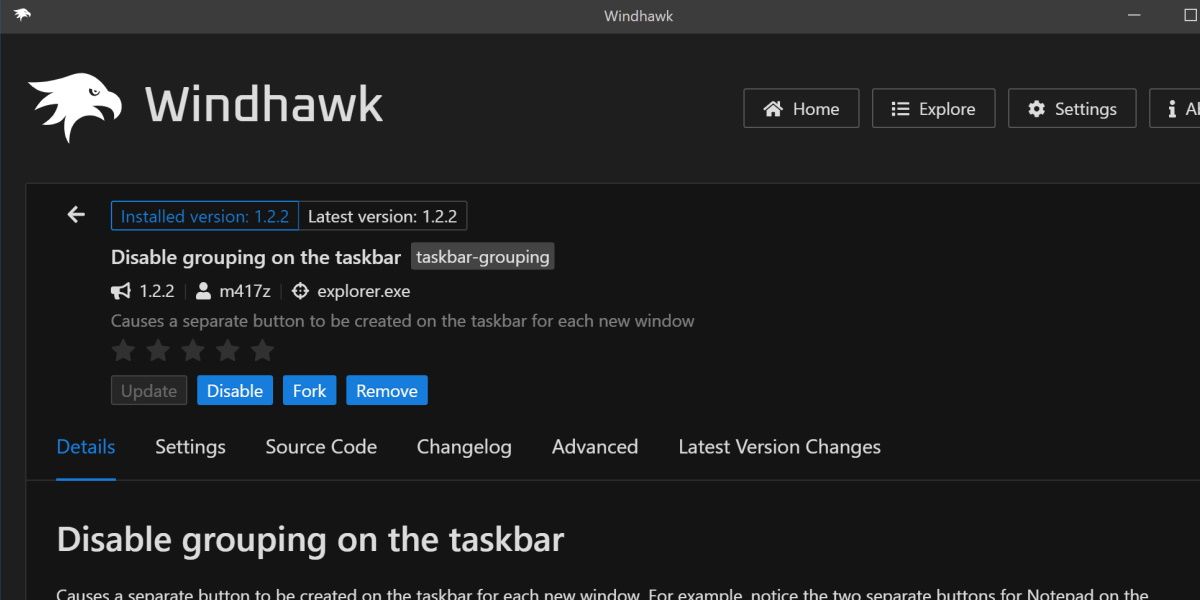This screenshot has height=600, width=1200.
Task: Open the About section
Action: click(1176, 108)
